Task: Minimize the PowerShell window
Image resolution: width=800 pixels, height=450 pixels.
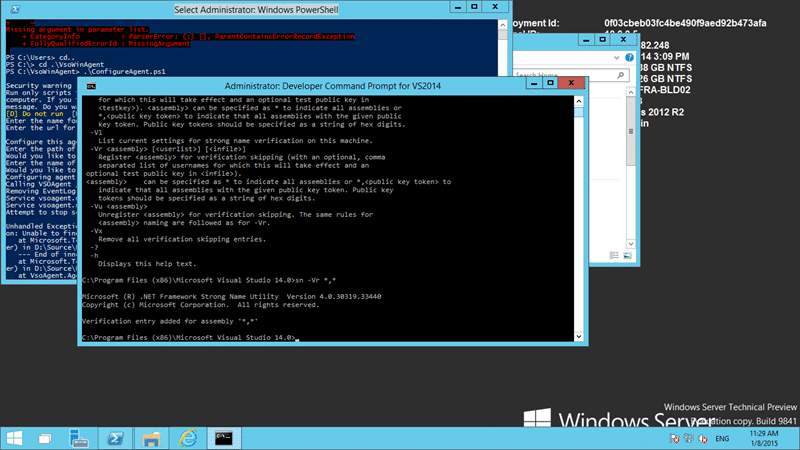Action: click(458, 7)
